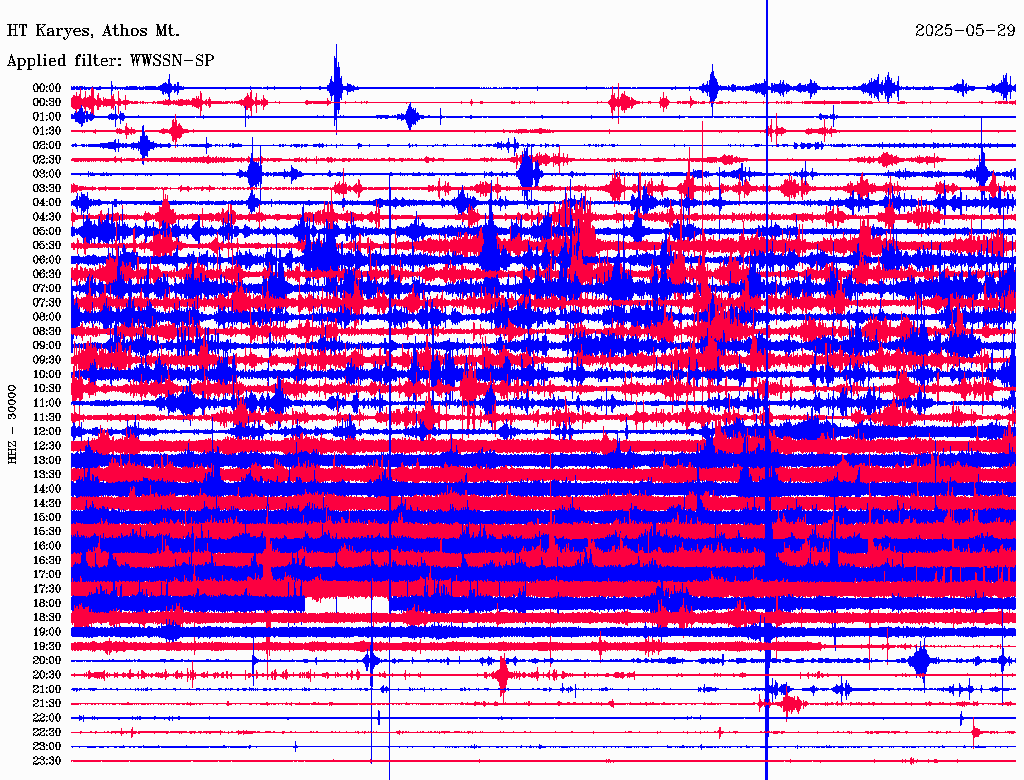
Task: Select the 05:00 time label
Action: tap(47, 231)
